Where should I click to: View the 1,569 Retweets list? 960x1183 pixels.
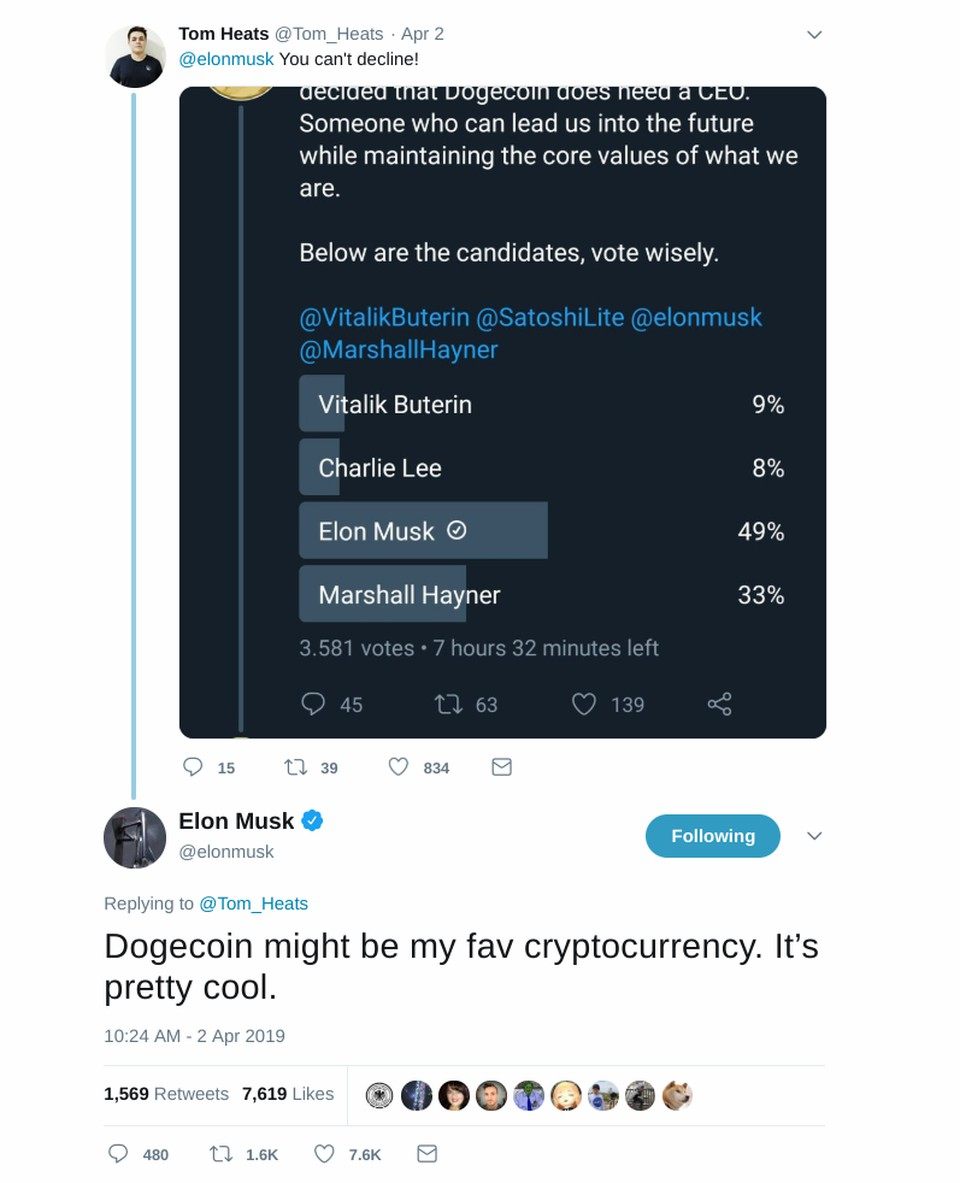[x=166, y=1094]
